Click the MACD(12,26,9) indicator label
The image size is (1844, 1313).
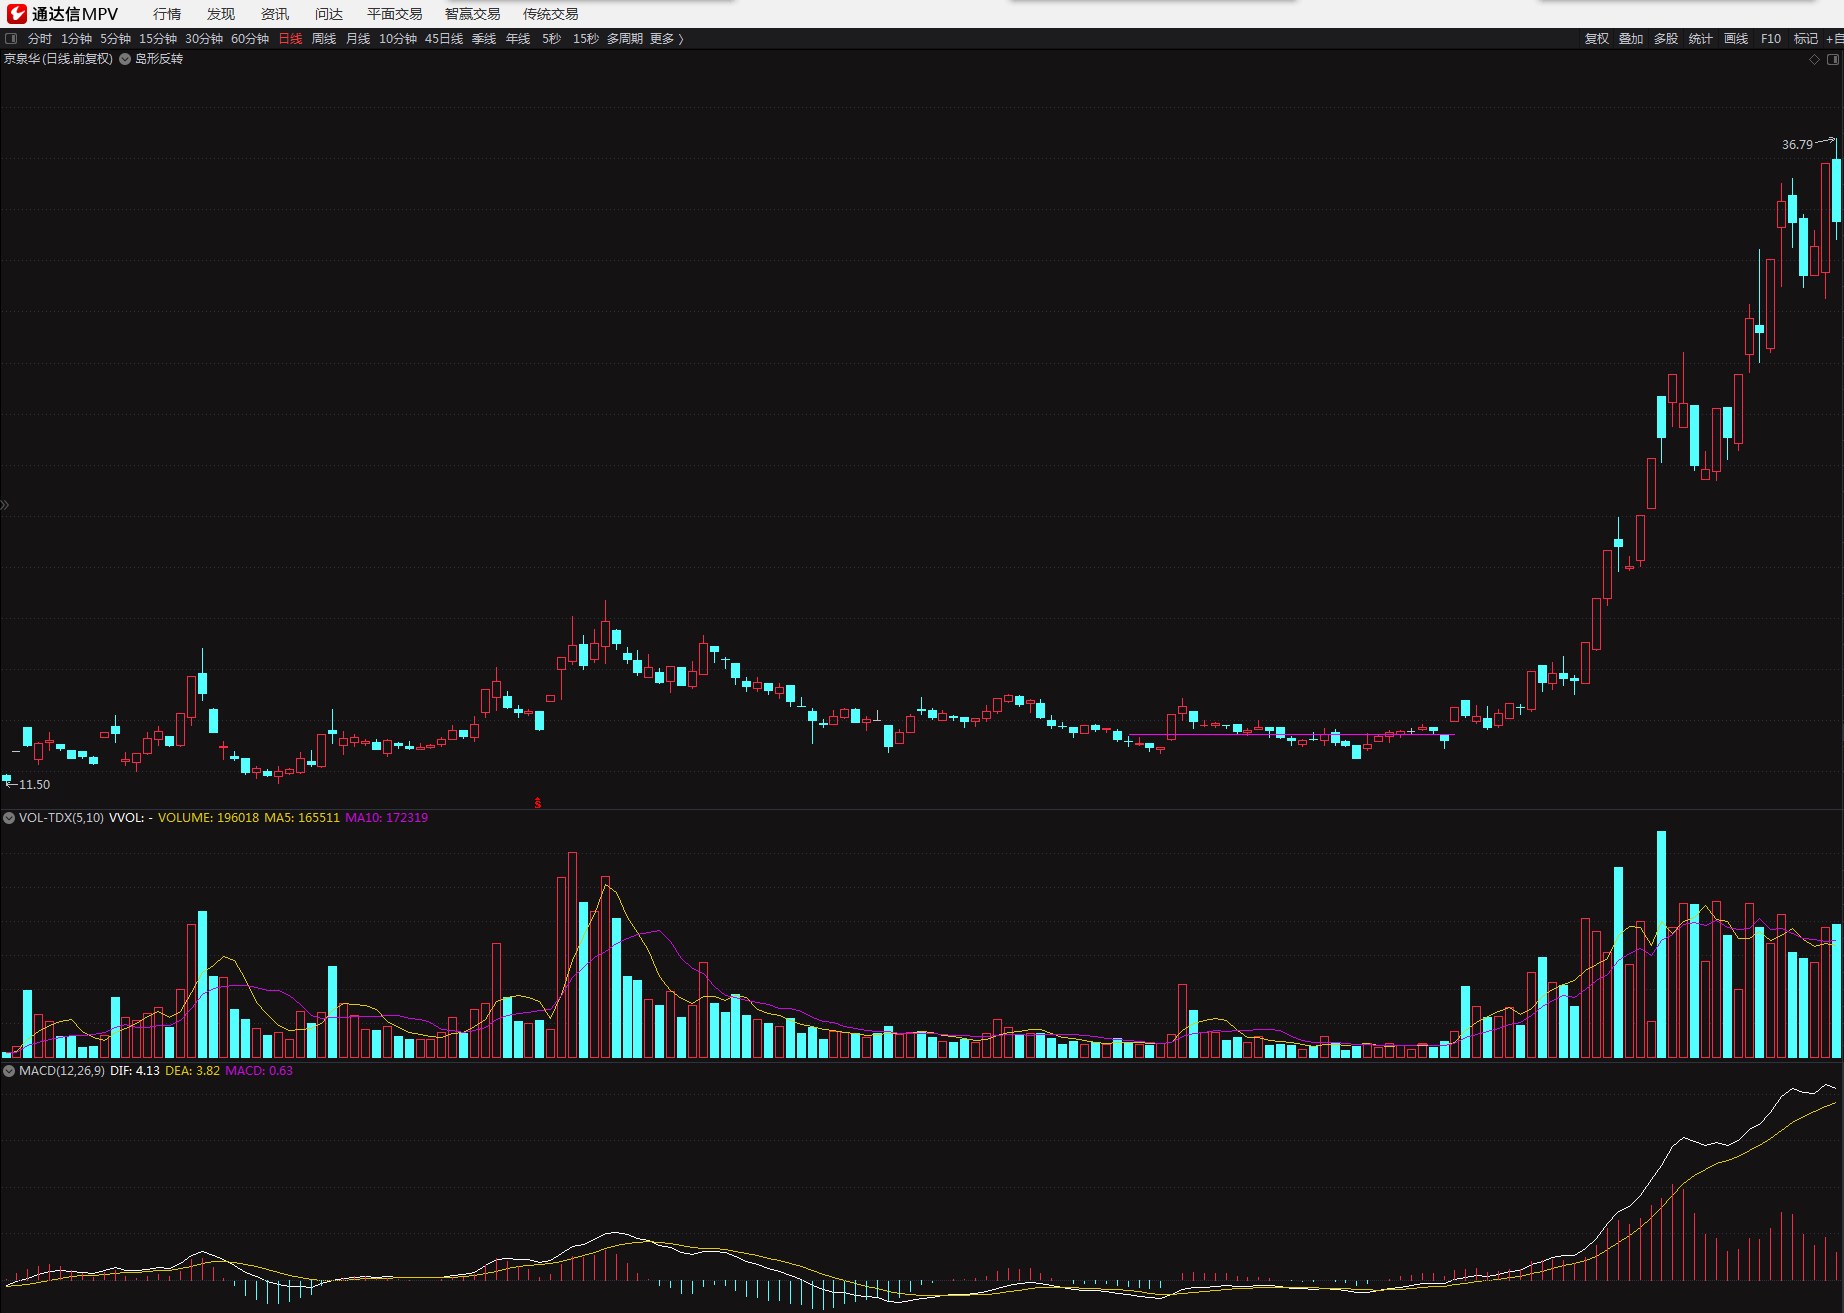click(62, 1071)
